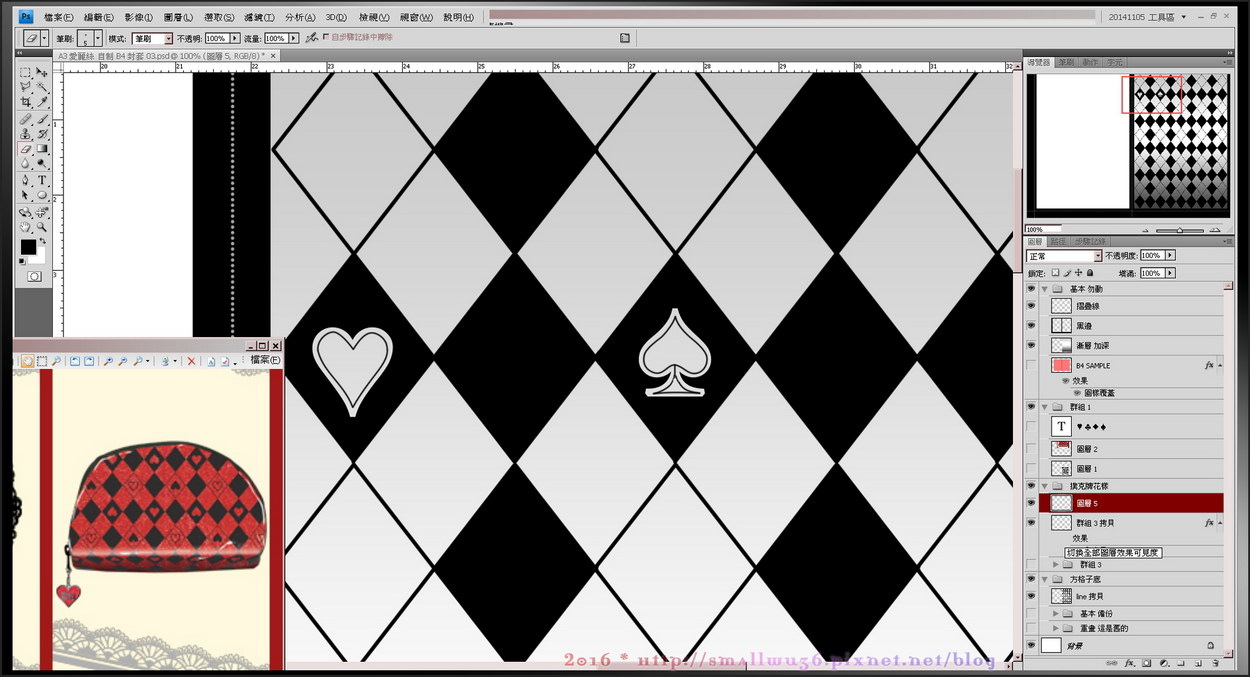Open the 影像 menu
1250x677 pixels.
[x=139, y=17]
